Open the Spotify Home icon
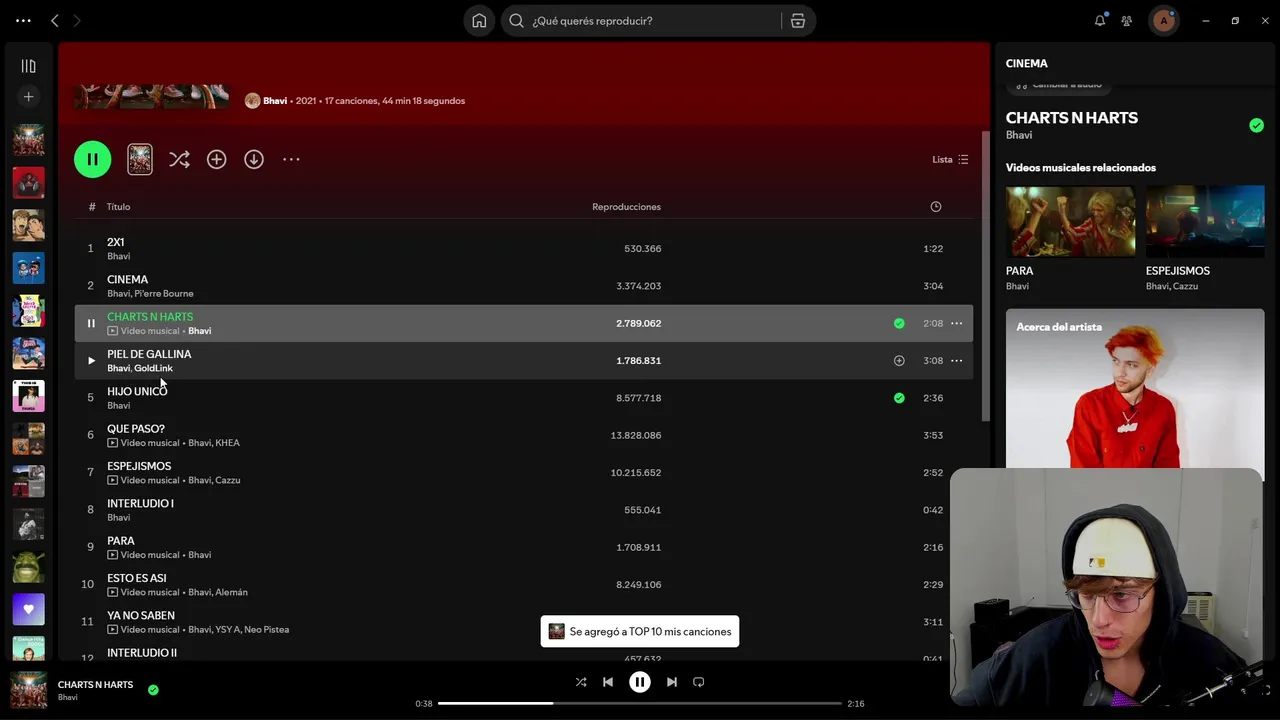Image resolution: width=1280 pixels, height=720 pixels. point(479,20)
